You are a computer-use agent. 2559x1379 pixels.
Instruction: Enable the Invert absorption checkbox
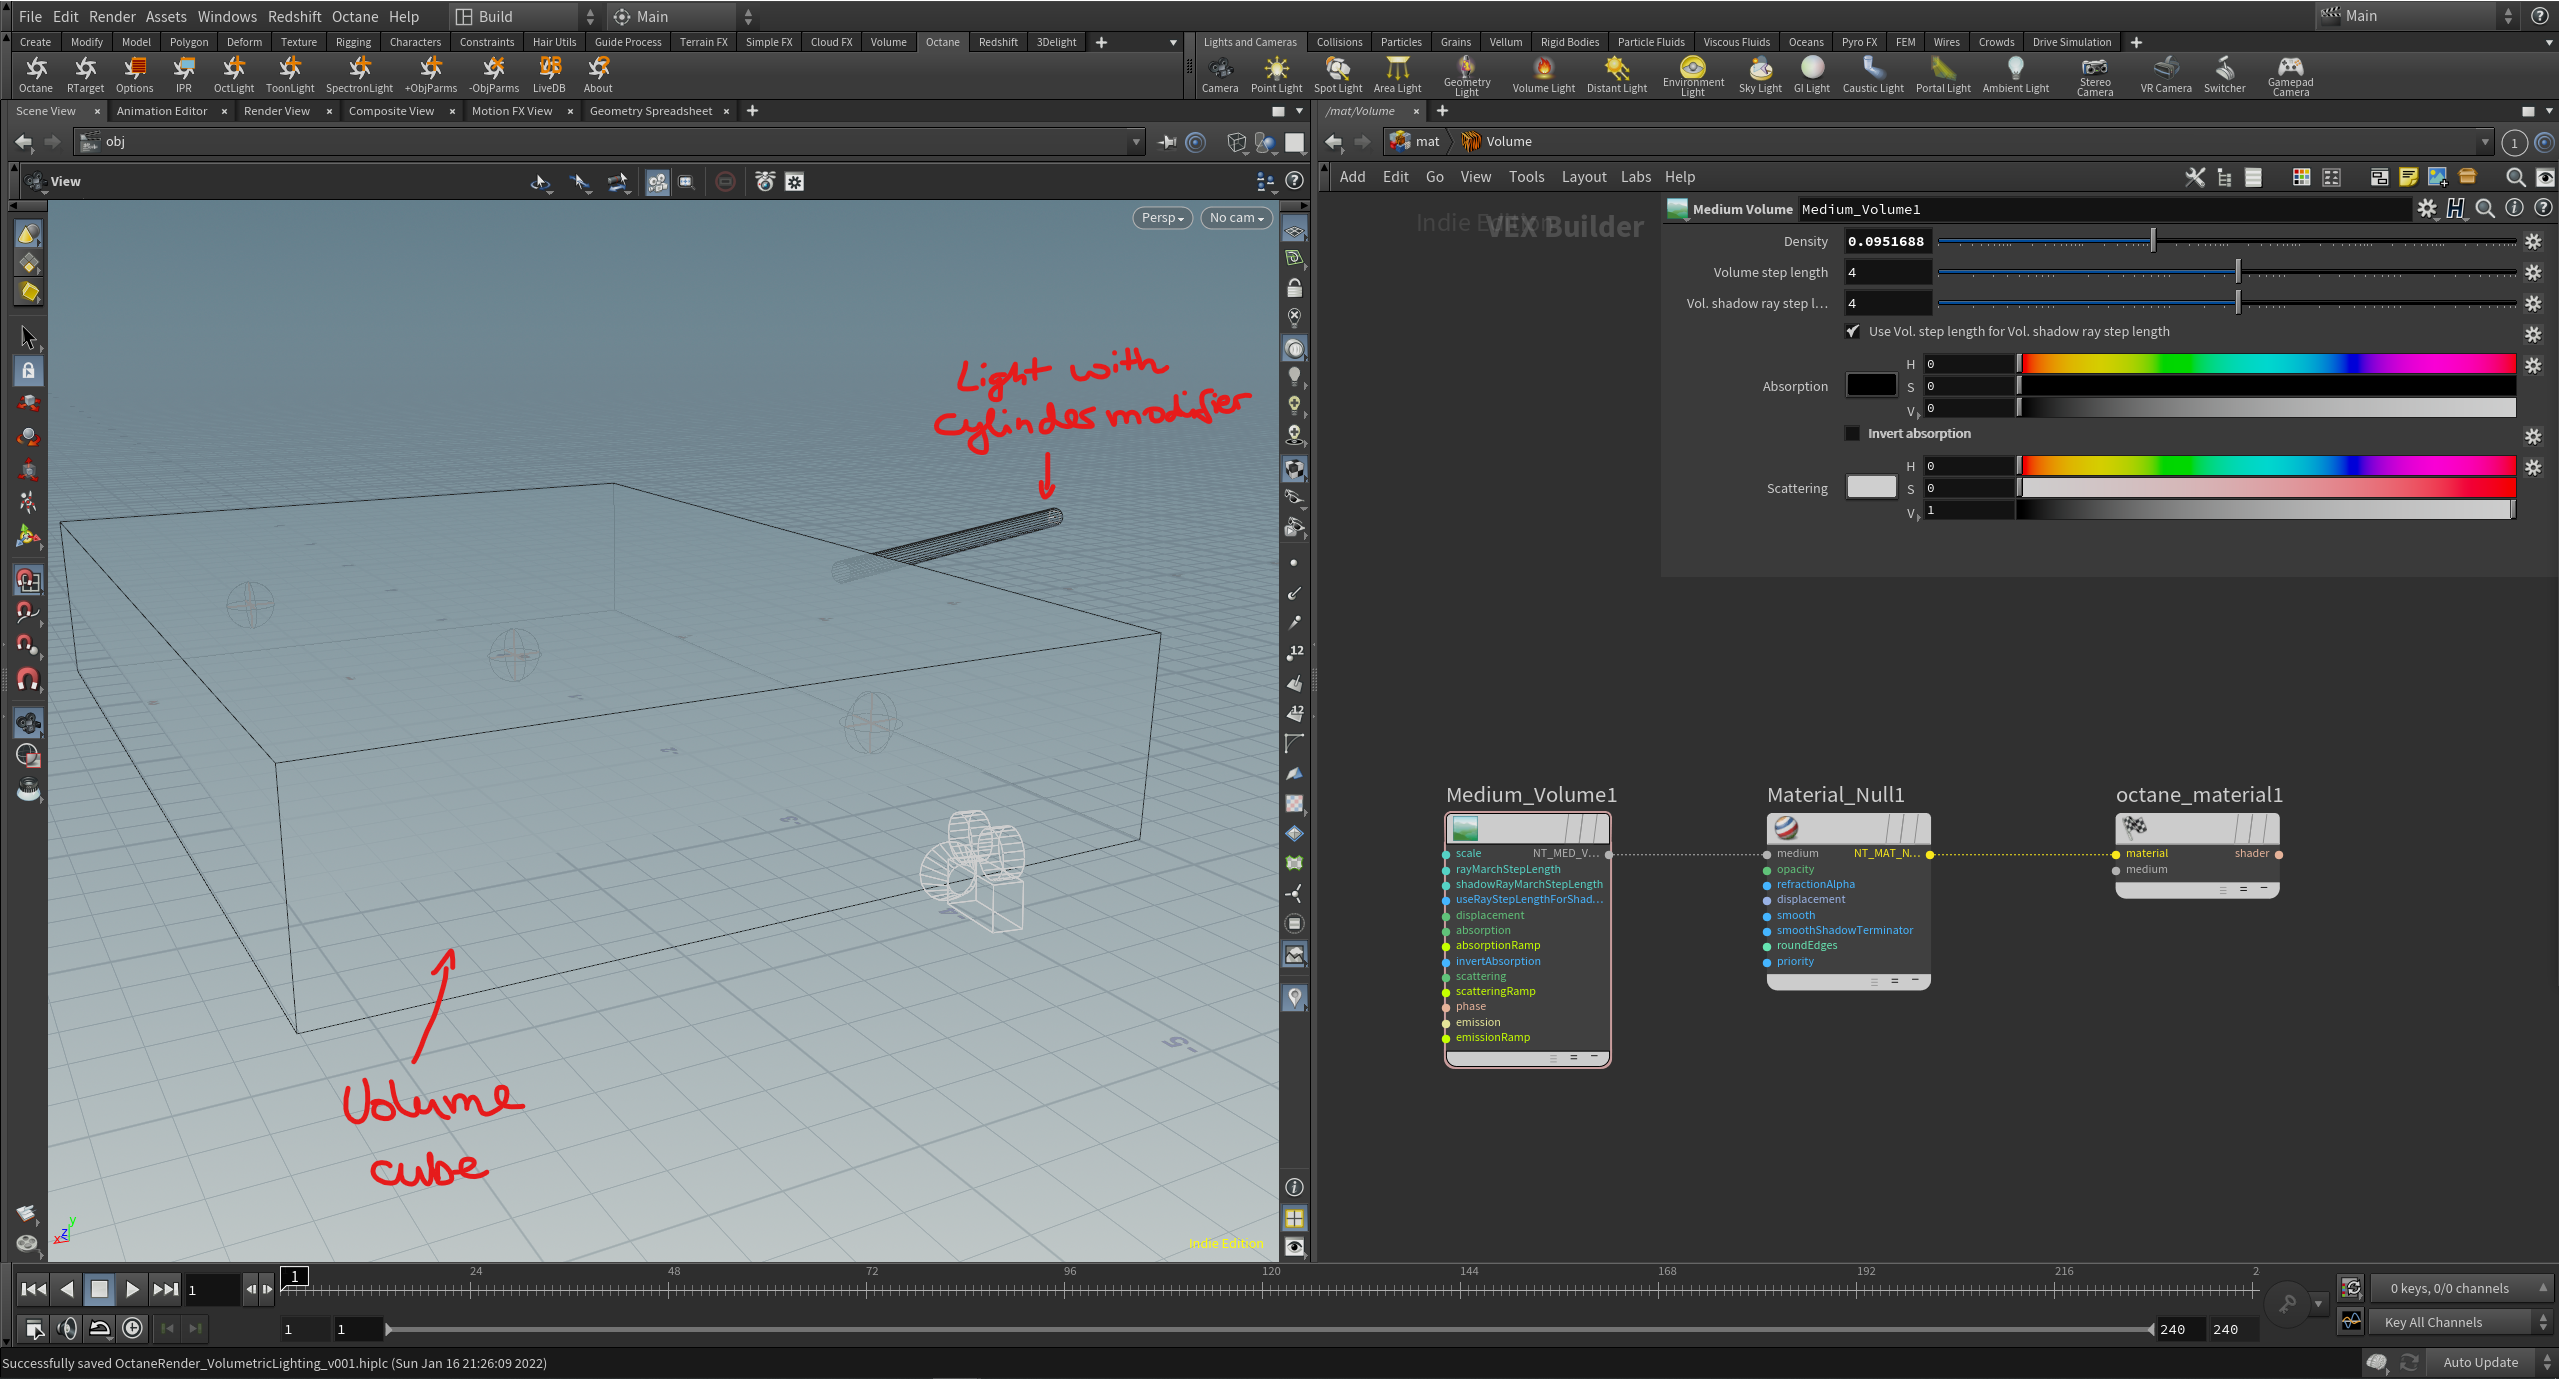coord(1853,433)
